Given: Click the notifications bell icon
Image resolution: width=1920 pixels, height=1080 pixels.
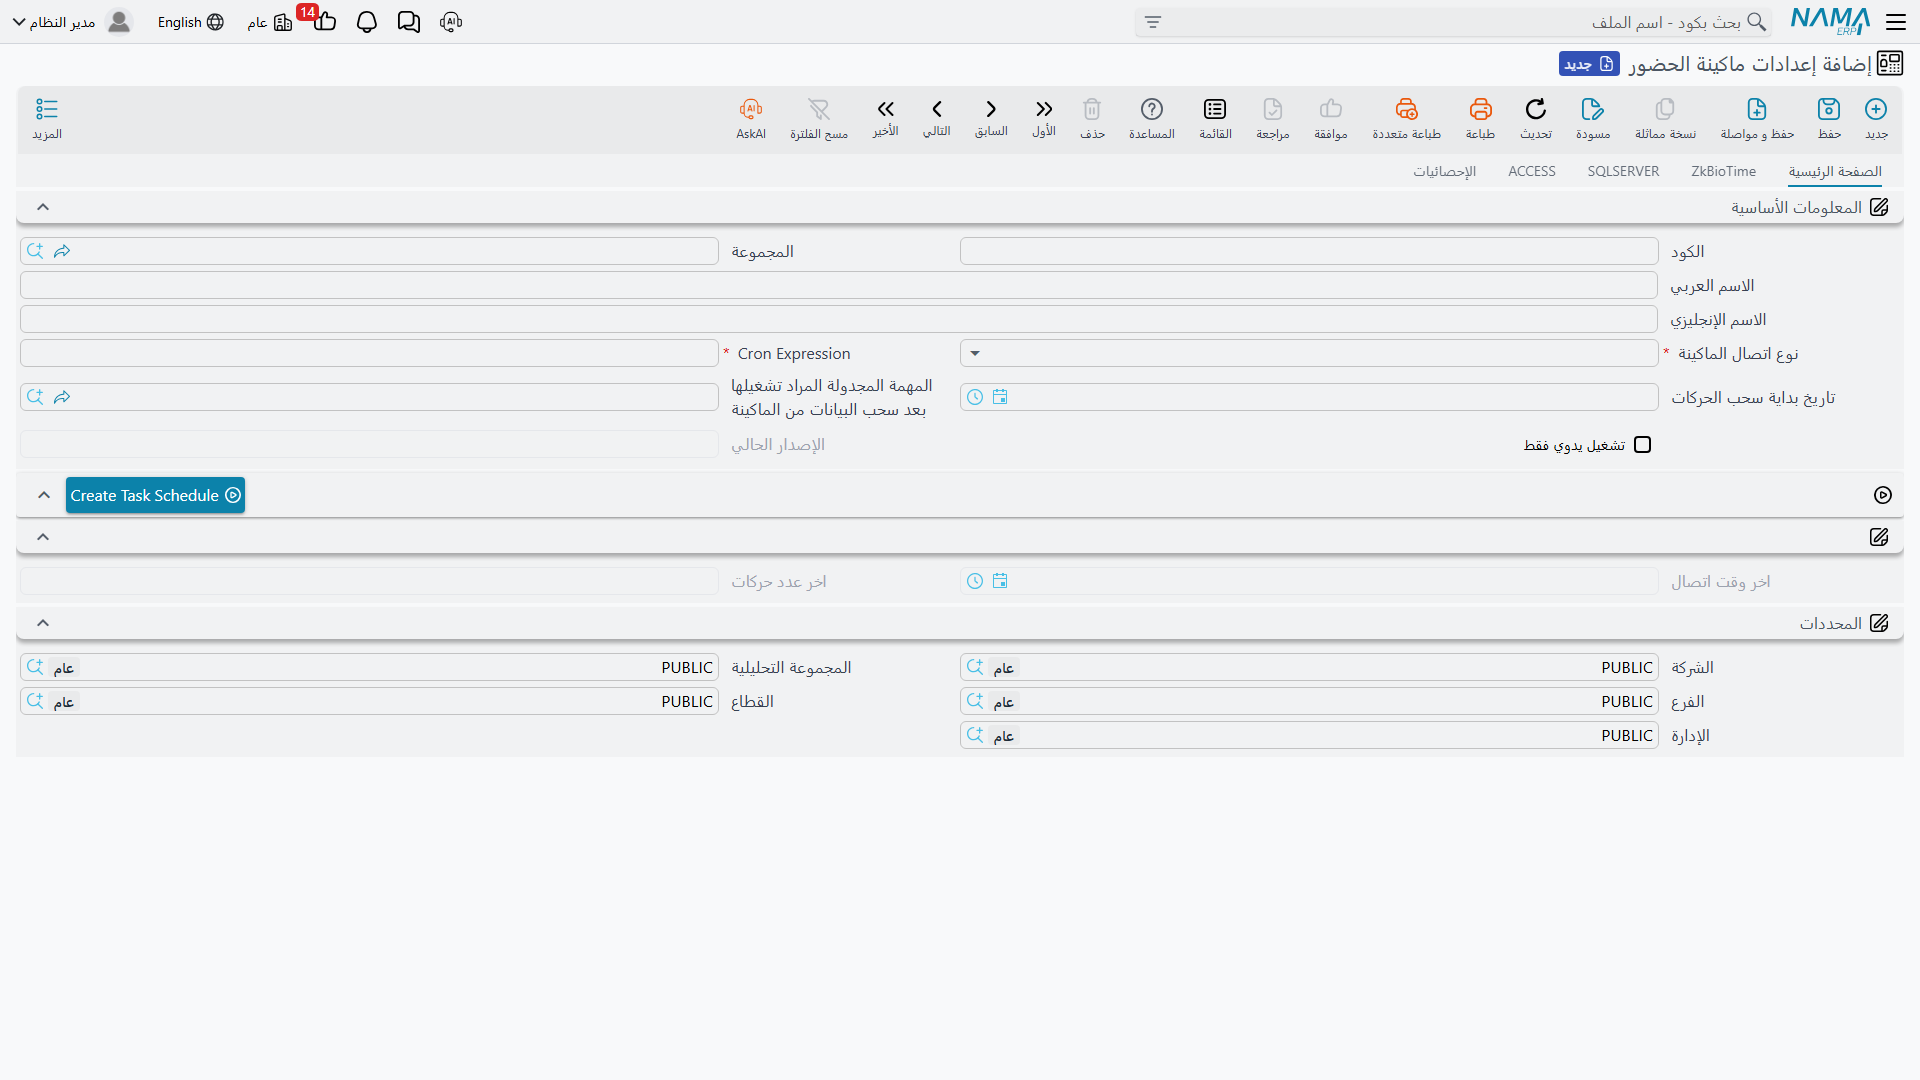Looking at the screenshot, I should pyautogui.click(x=367, y=22).
